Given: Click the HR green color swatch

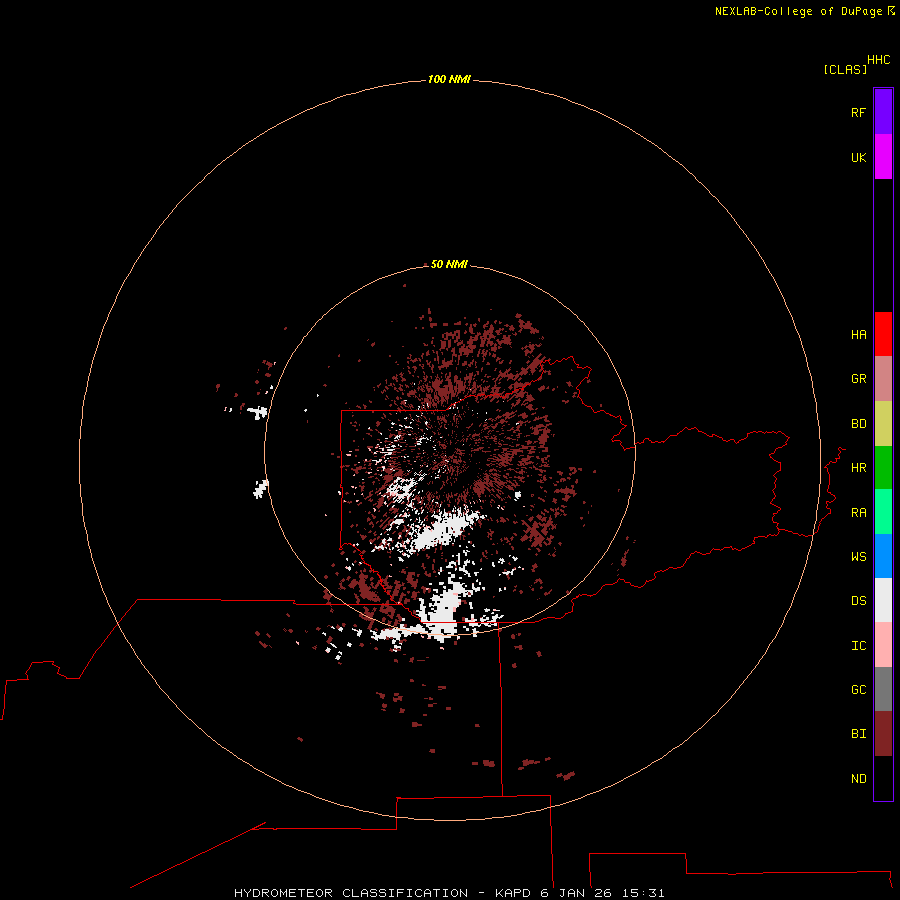Looking at the screenshot, I should (883, 468).
